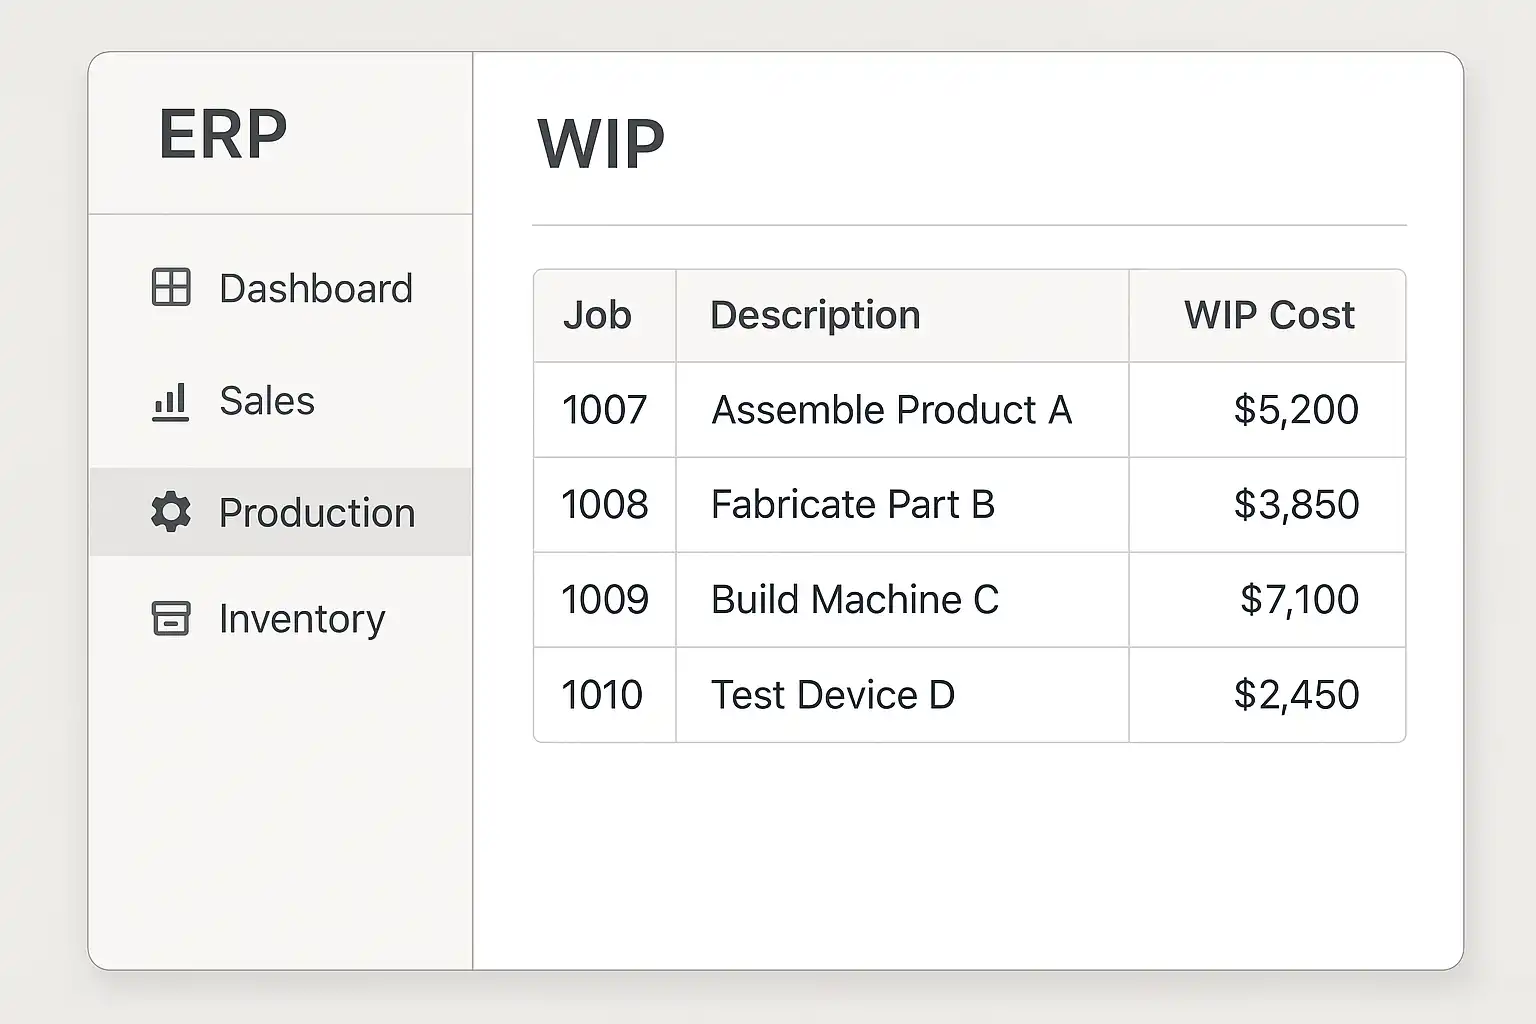Go to the Inventory page
Viewport: 1536px width, 1024px height.
tap(301, 619)
